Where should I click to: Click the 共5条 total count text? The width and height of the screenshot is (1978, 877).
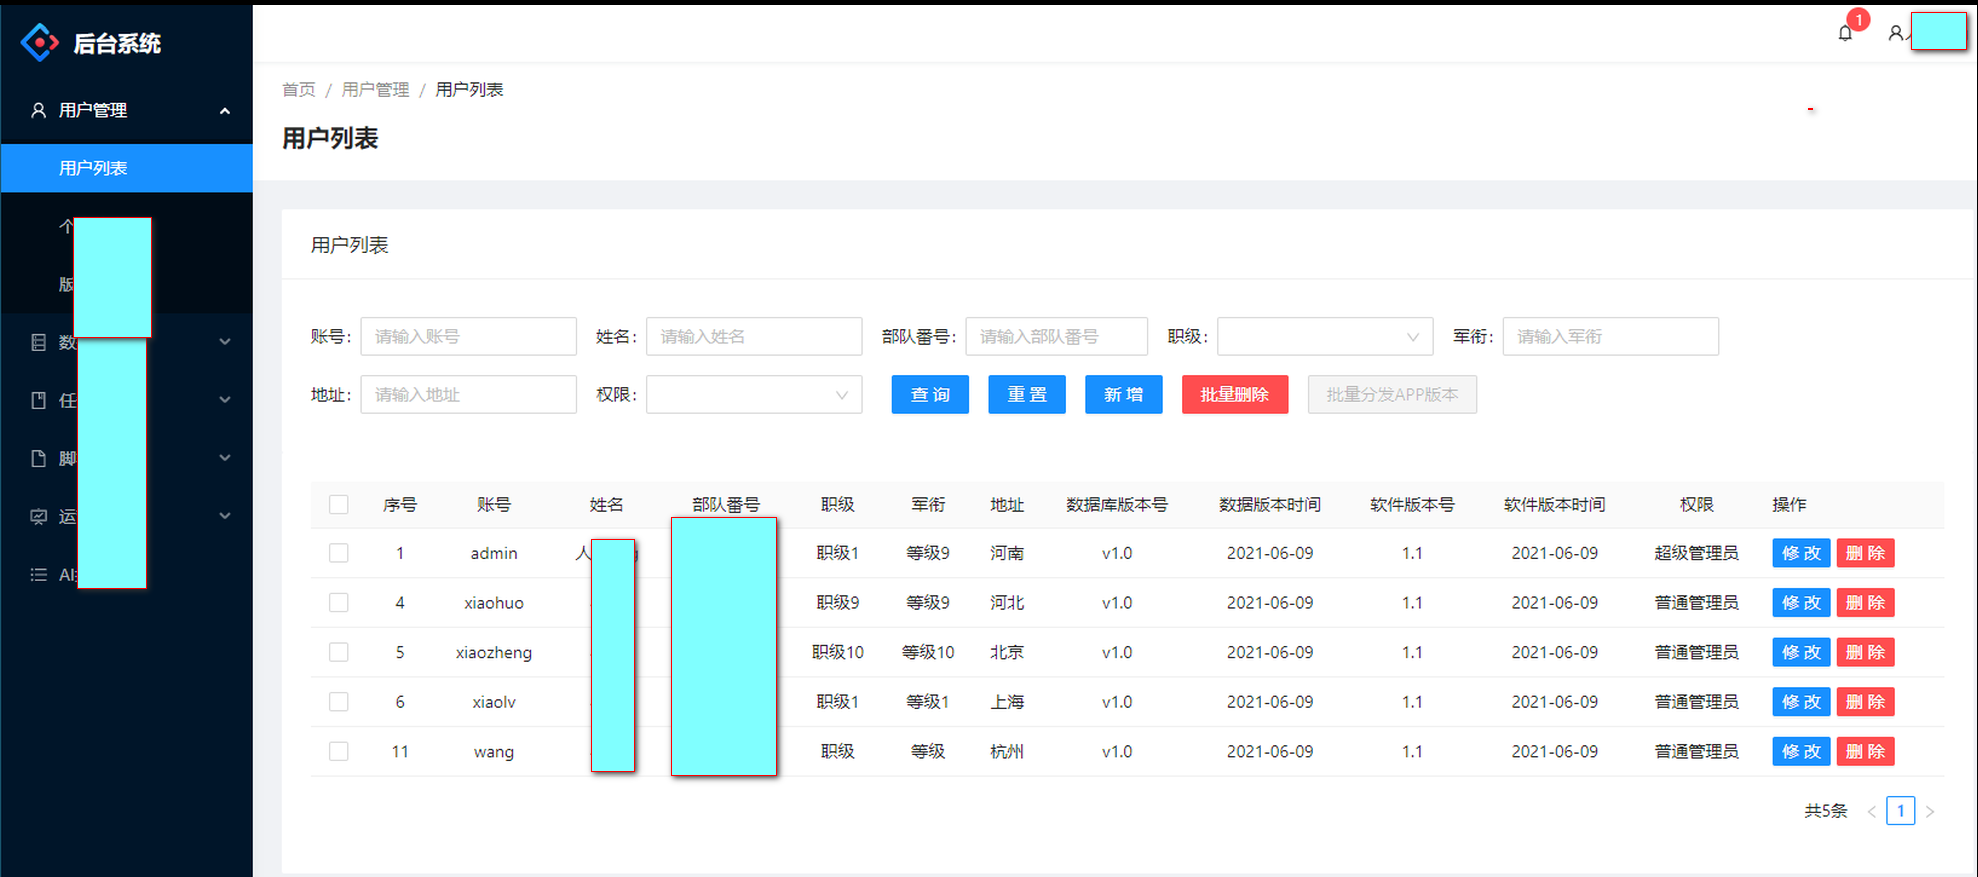pos(1825,811)
